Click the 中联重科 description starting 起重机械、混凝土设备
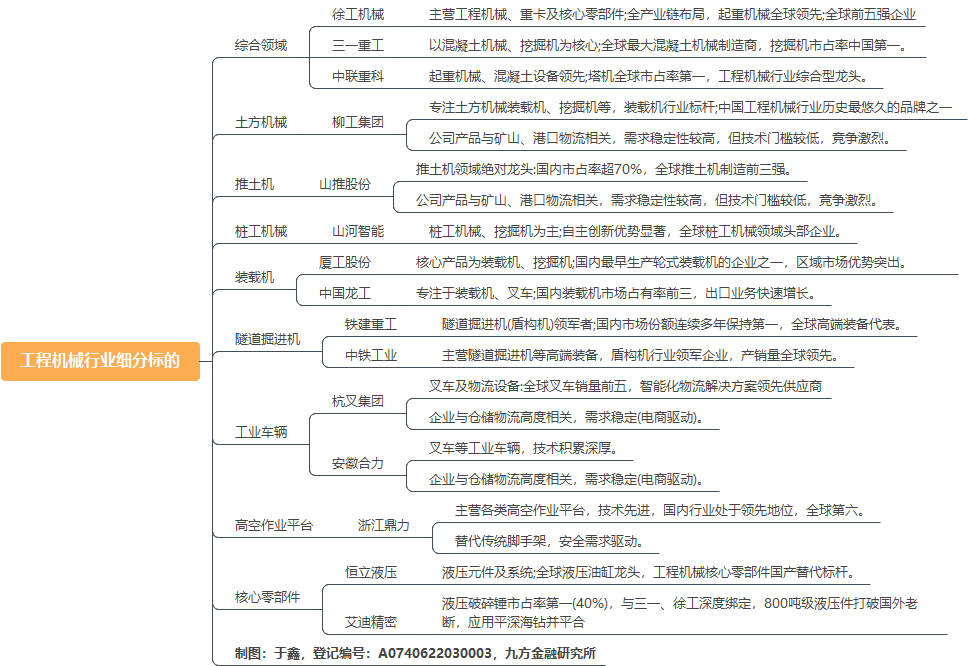 pyautogui.click(x=649, y=76)
